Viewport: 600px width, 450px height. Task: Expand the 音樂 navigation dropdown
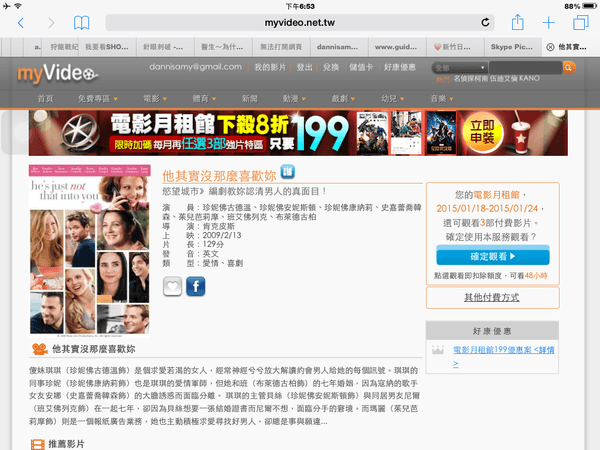(x=442, y=99)
